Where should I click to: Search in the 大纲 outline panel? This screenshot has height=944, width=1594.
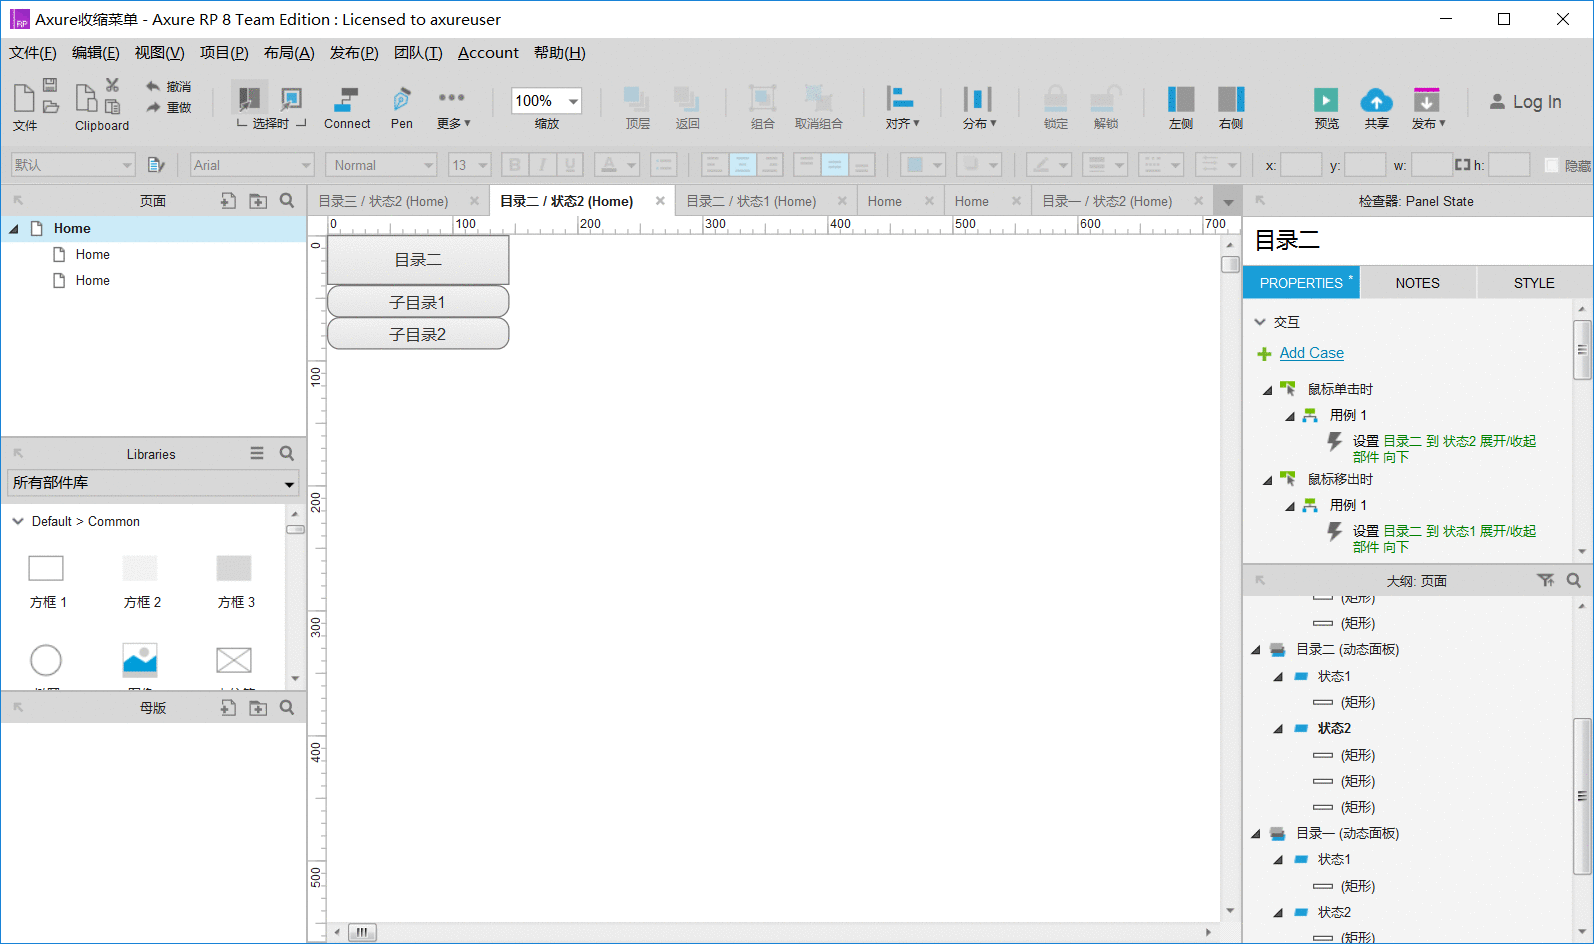1574,580
